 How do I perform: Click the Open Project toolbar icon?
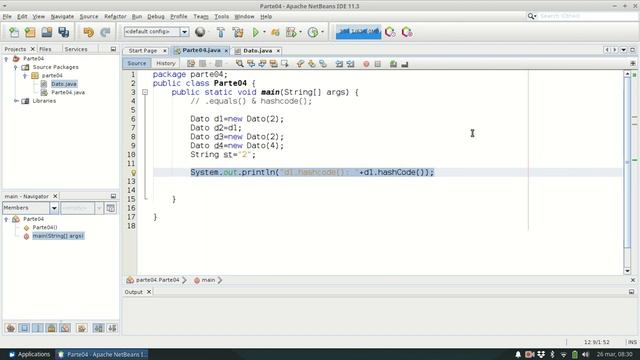[47, 32]
